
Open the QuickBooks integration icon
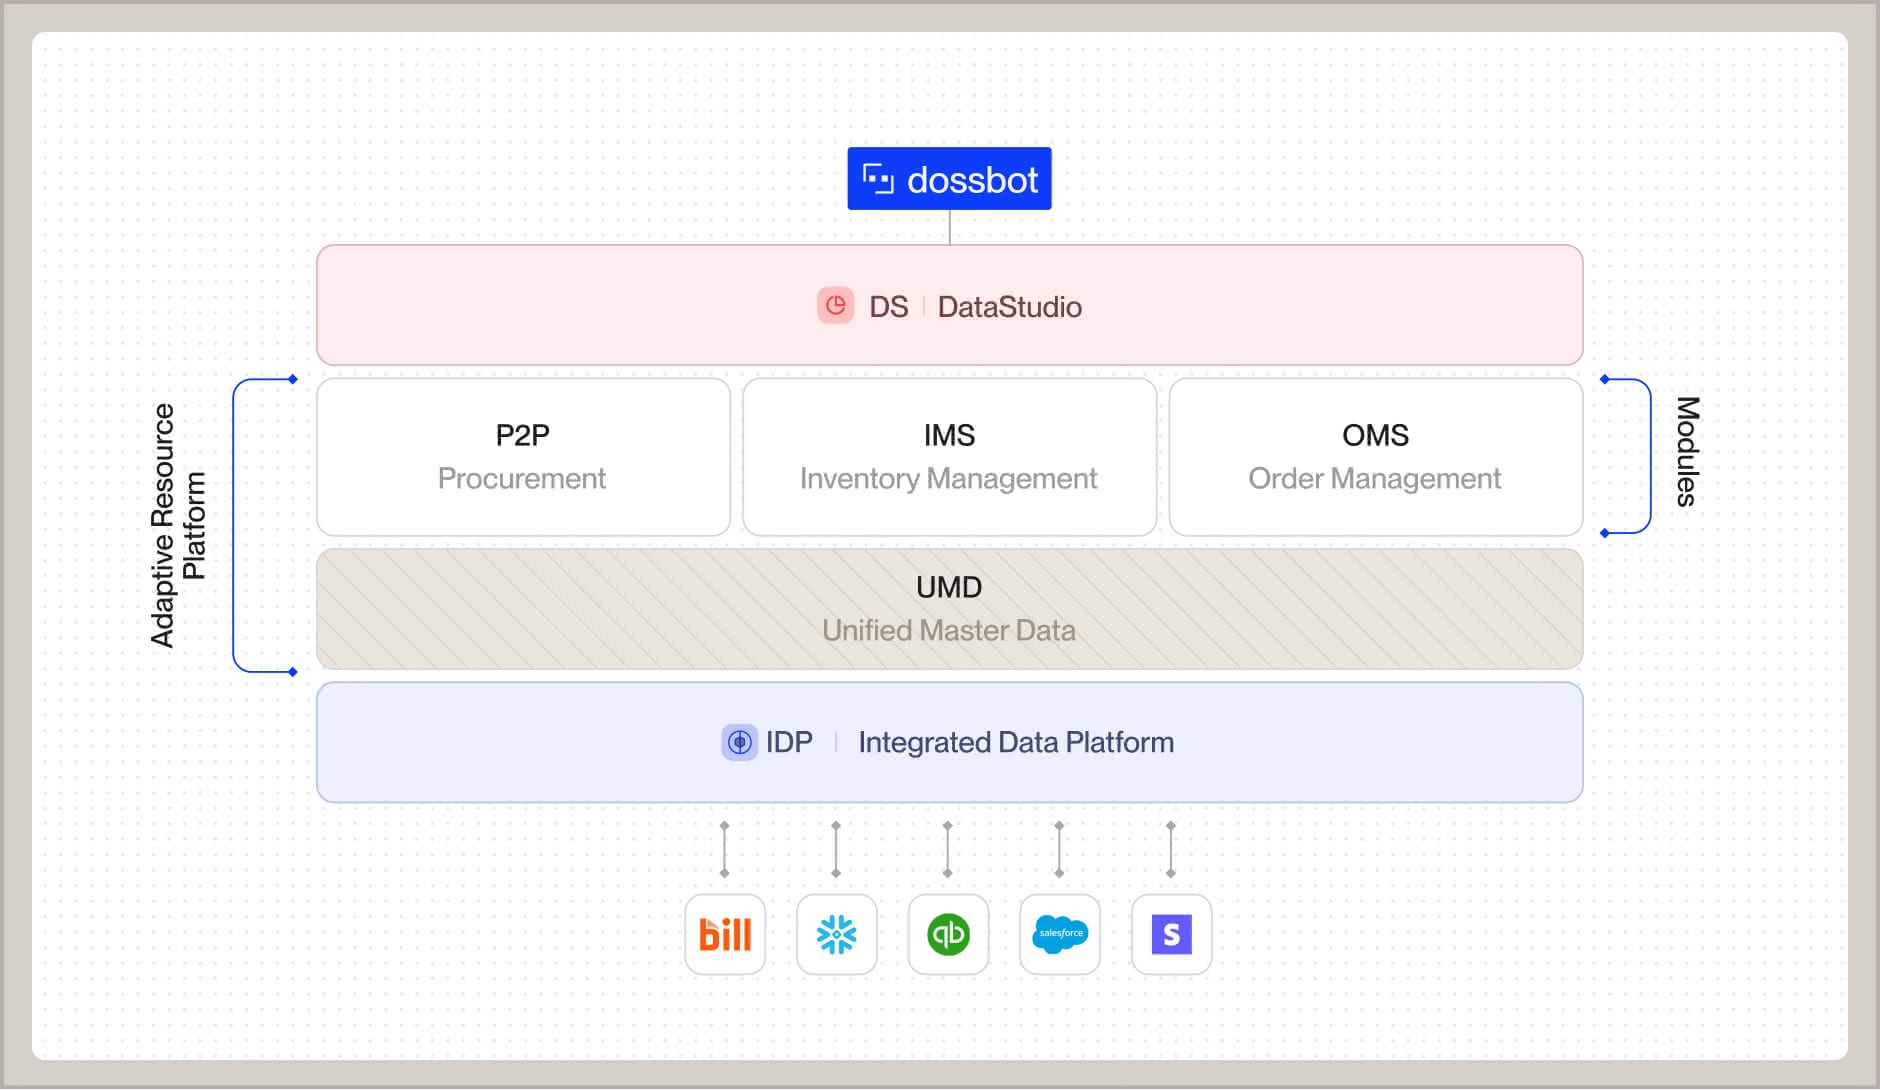[x=948, y=935]
